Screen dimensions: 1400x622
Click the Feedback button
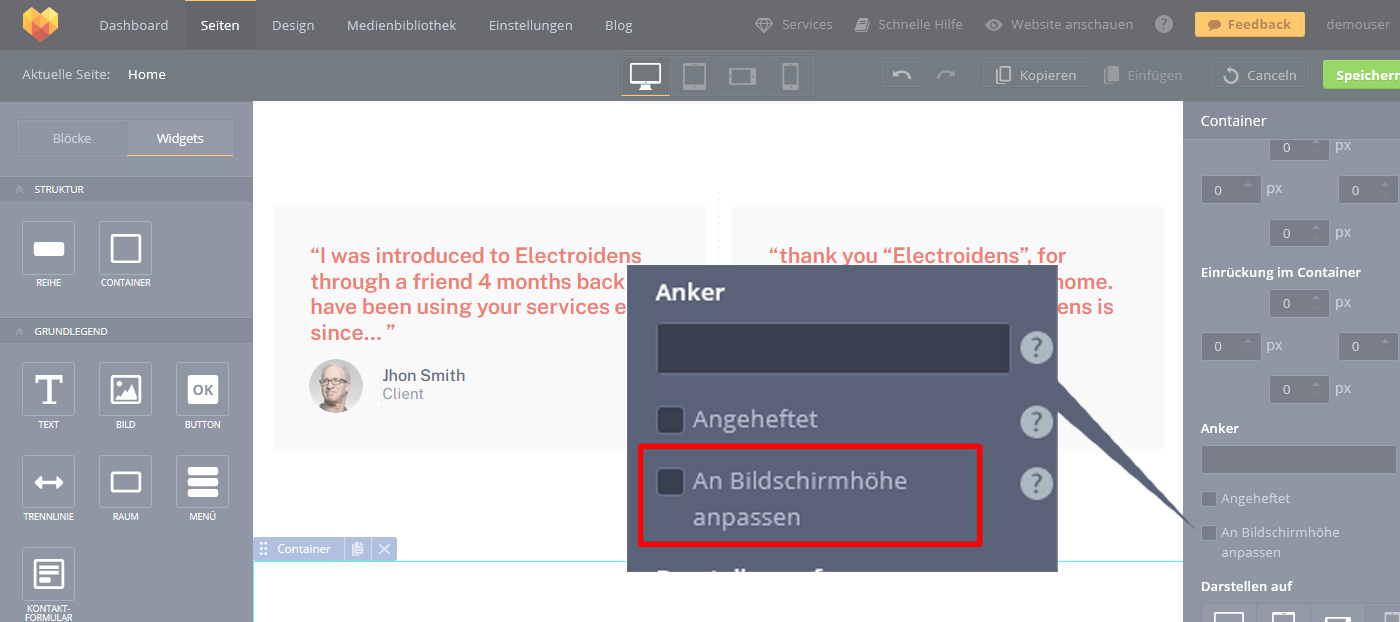[x=1249, y=25]
